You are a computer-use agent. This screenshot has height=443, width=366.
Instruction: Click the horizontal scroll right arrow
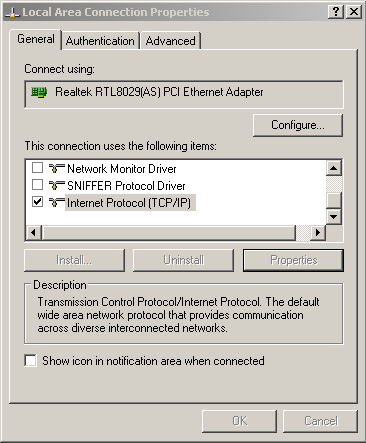[x=318, y=232]
